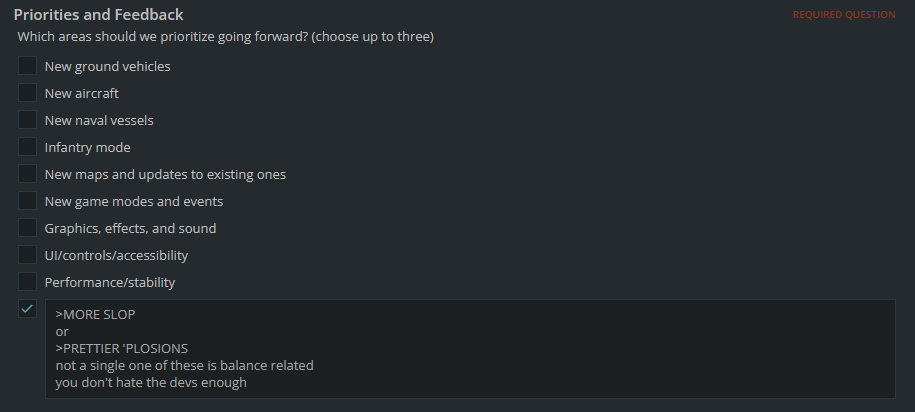Click the Performance/stability label
The image size is (915, 412).
[x=110, y=282]
